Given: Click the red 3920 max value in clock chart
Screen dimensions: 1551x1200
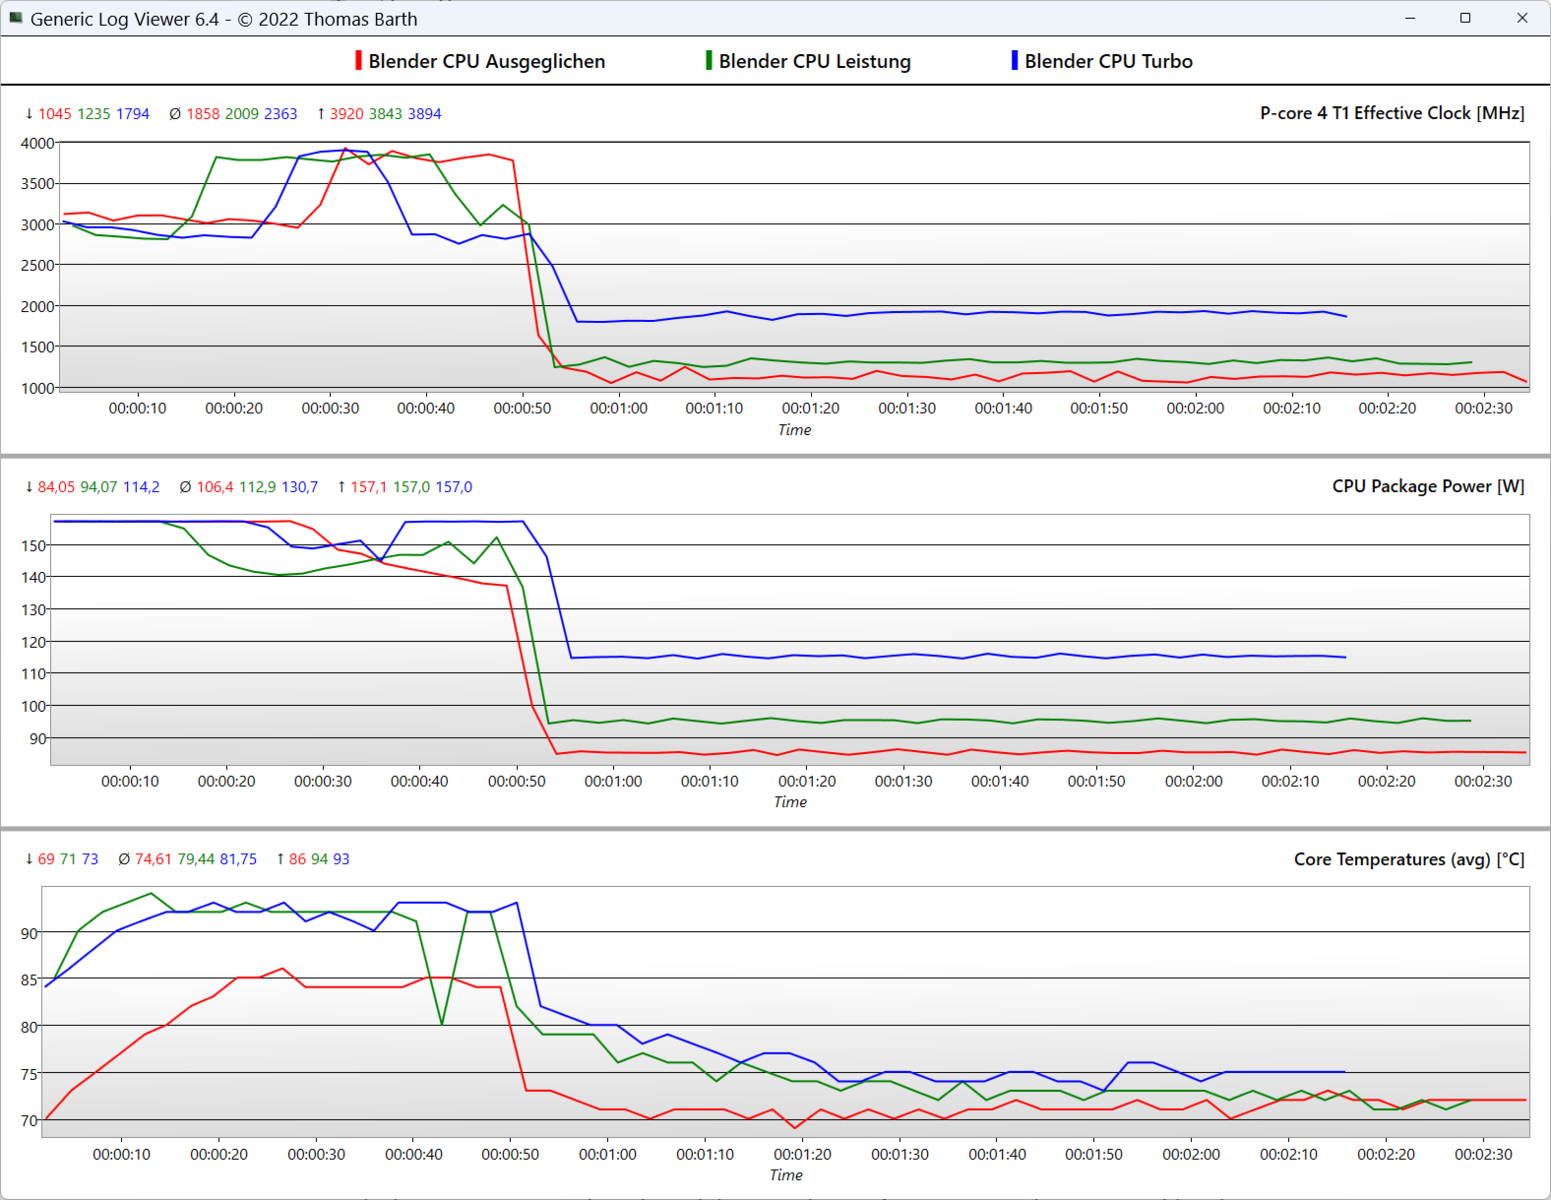Looking at the screenshot, I should click(346, 114).
